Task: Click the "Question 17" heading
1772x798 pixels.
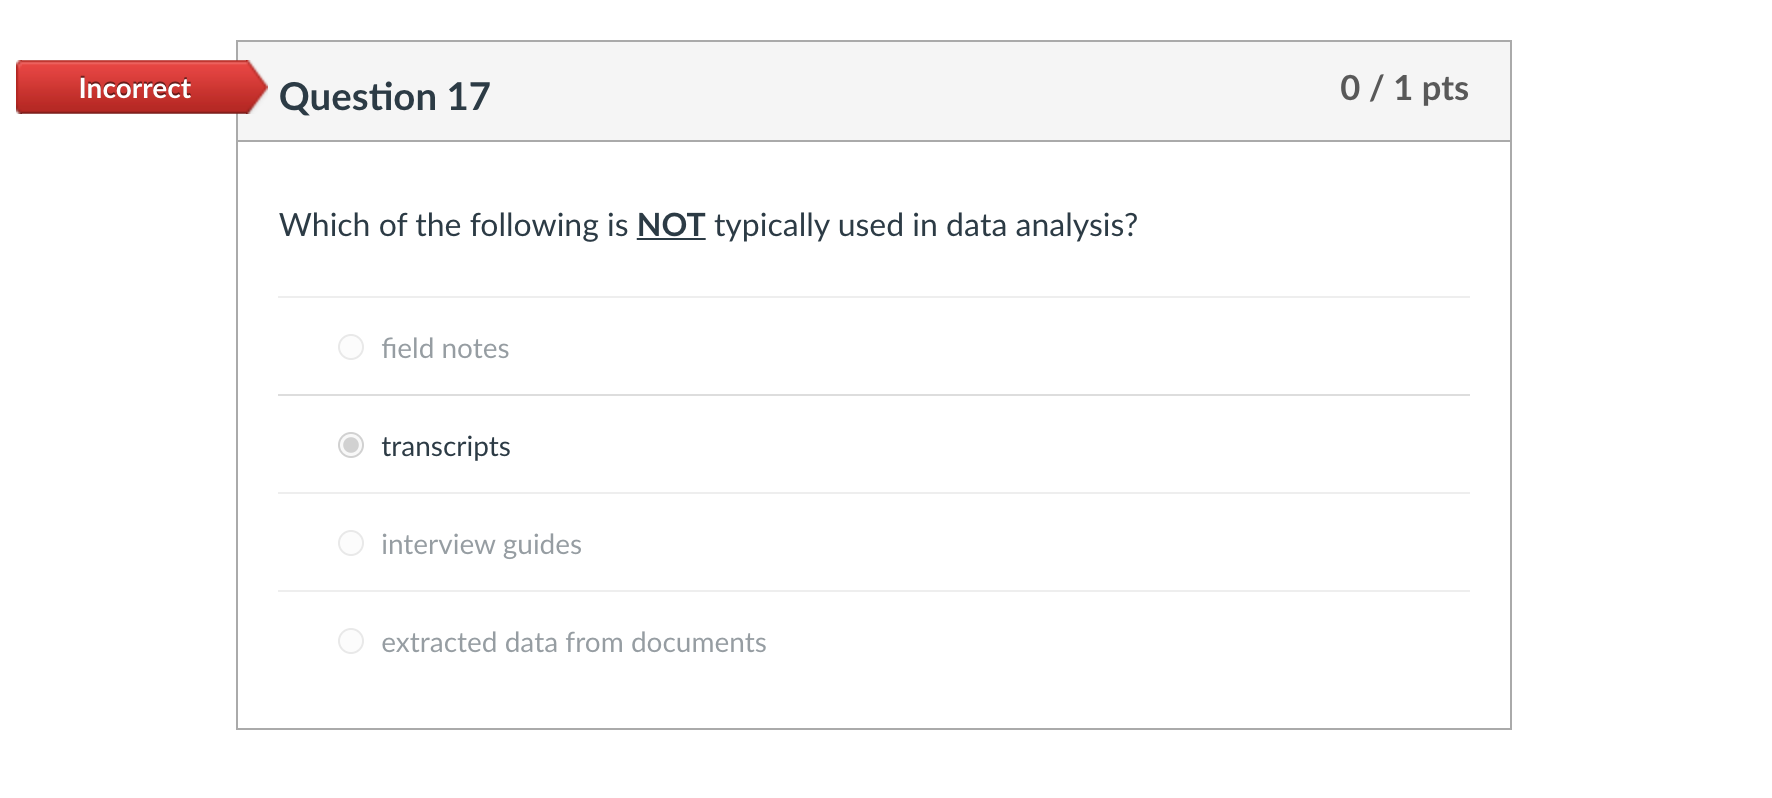Action: (384, 97)
